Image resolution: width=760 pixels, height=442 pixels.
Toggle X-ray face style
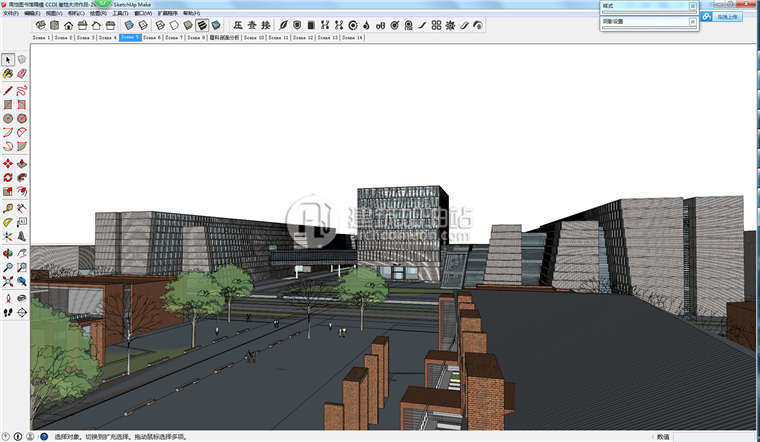[x=129, y=25]
